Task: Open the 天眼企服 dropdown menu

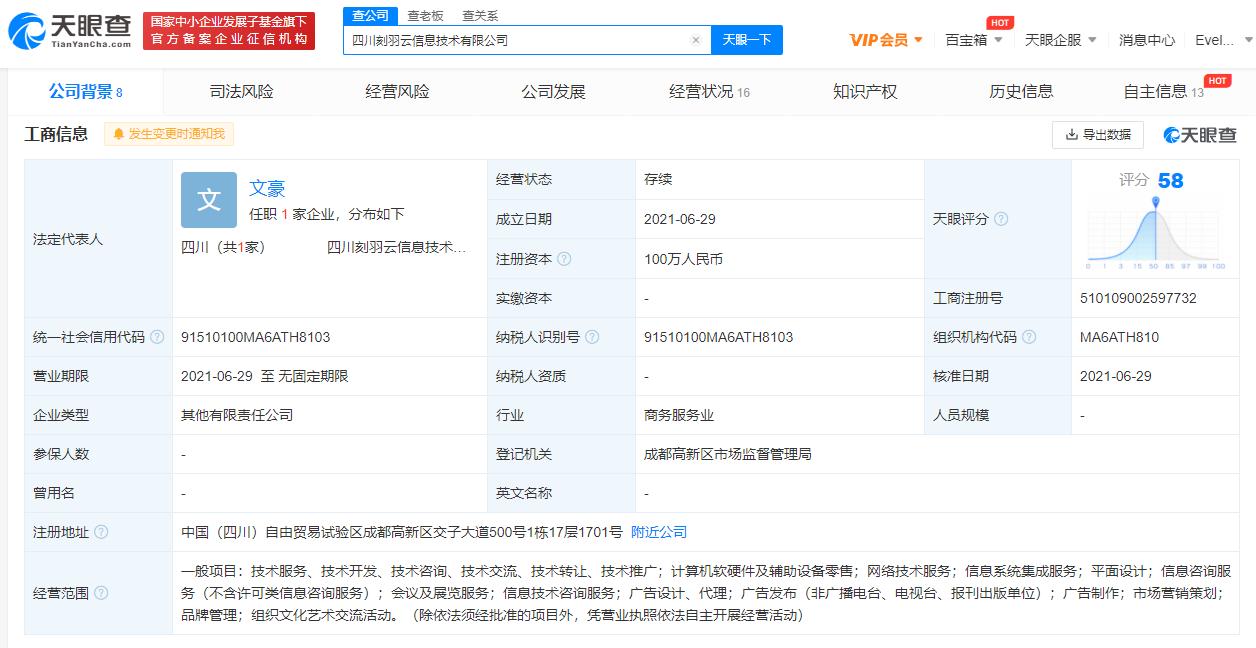Action: (x=1061, y=40)
